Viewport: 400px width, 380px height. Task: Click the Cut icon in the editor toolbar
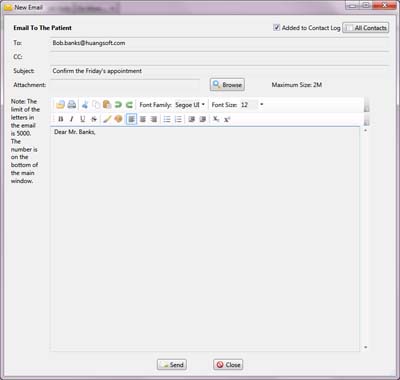85,105
